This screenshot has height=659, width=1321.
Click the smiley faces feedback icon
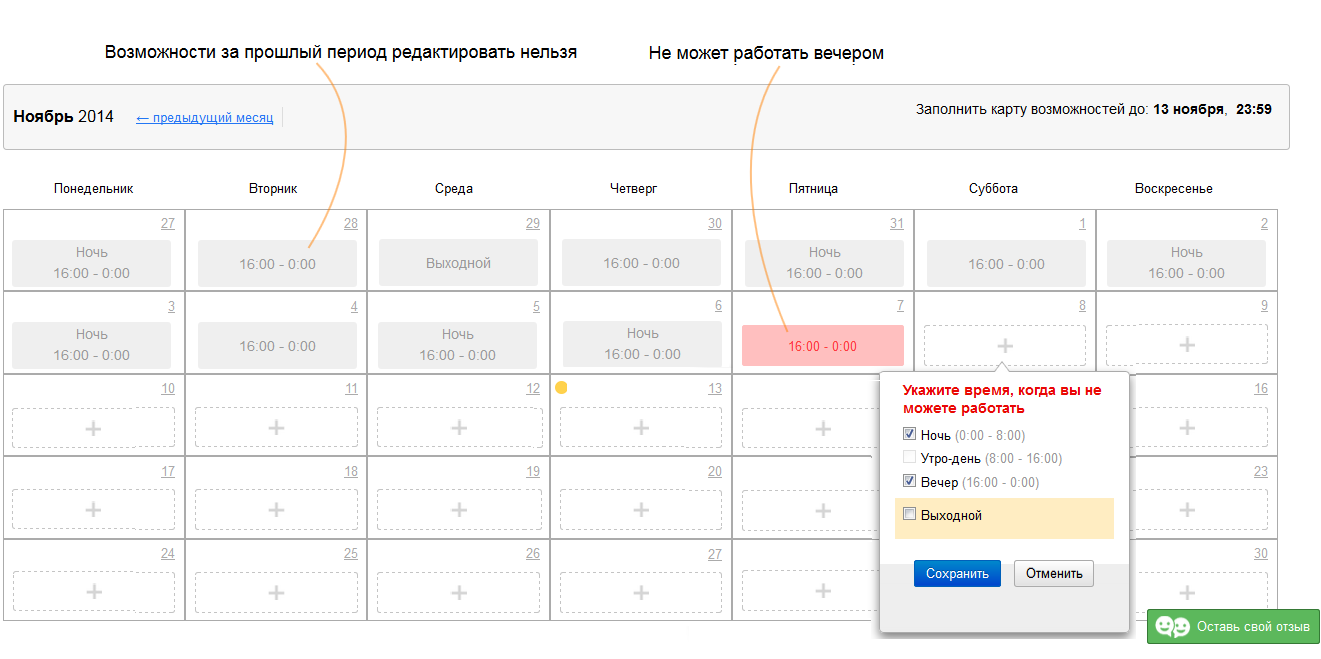coord(1172,627)
